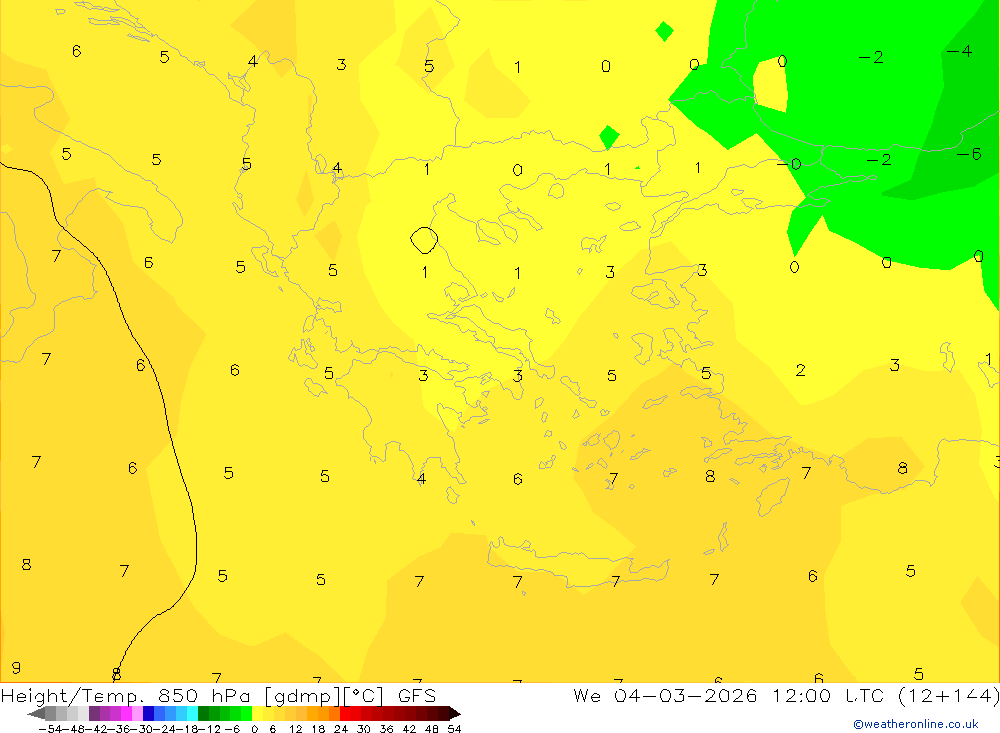The image size is (1000, 733).
Task: Click the '[gdmp][°C]' units label
Action: tap(324, 695)
